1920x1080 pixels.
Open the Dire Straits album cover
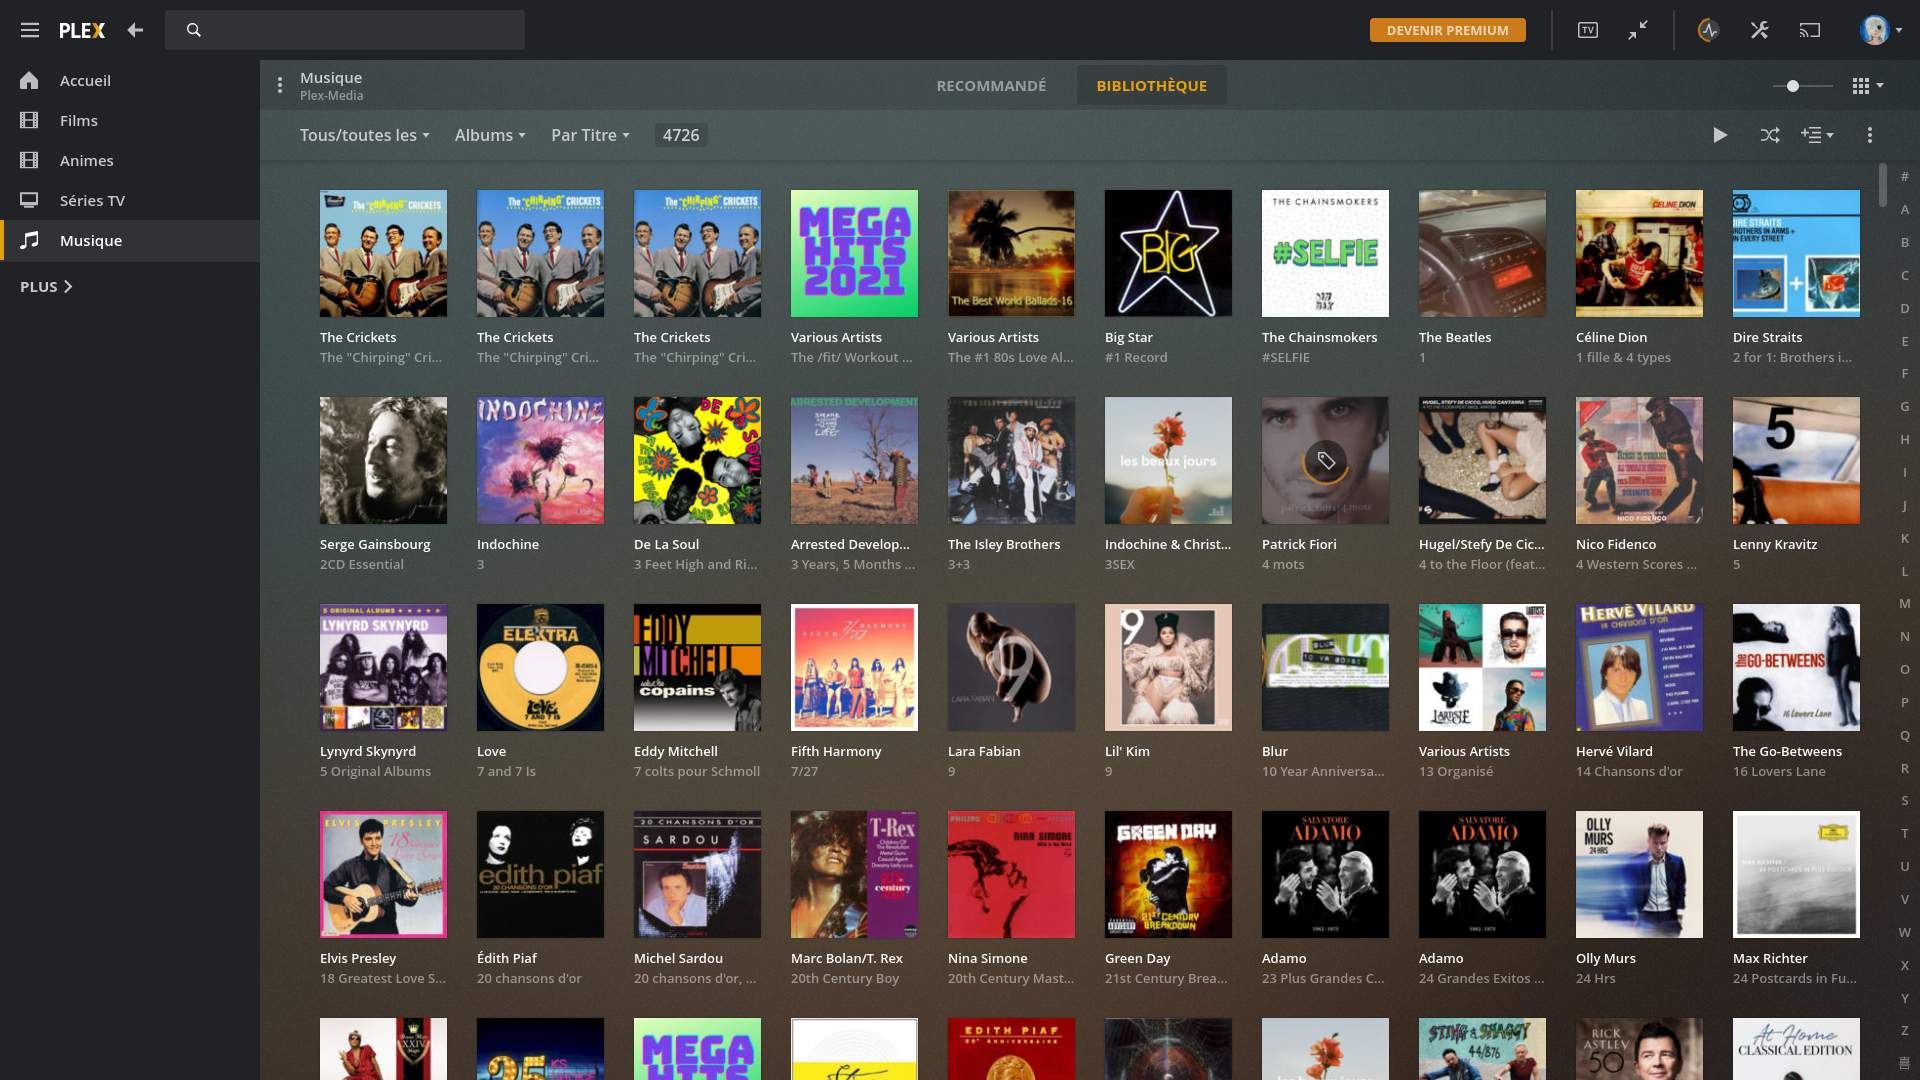coord(1796,253)
